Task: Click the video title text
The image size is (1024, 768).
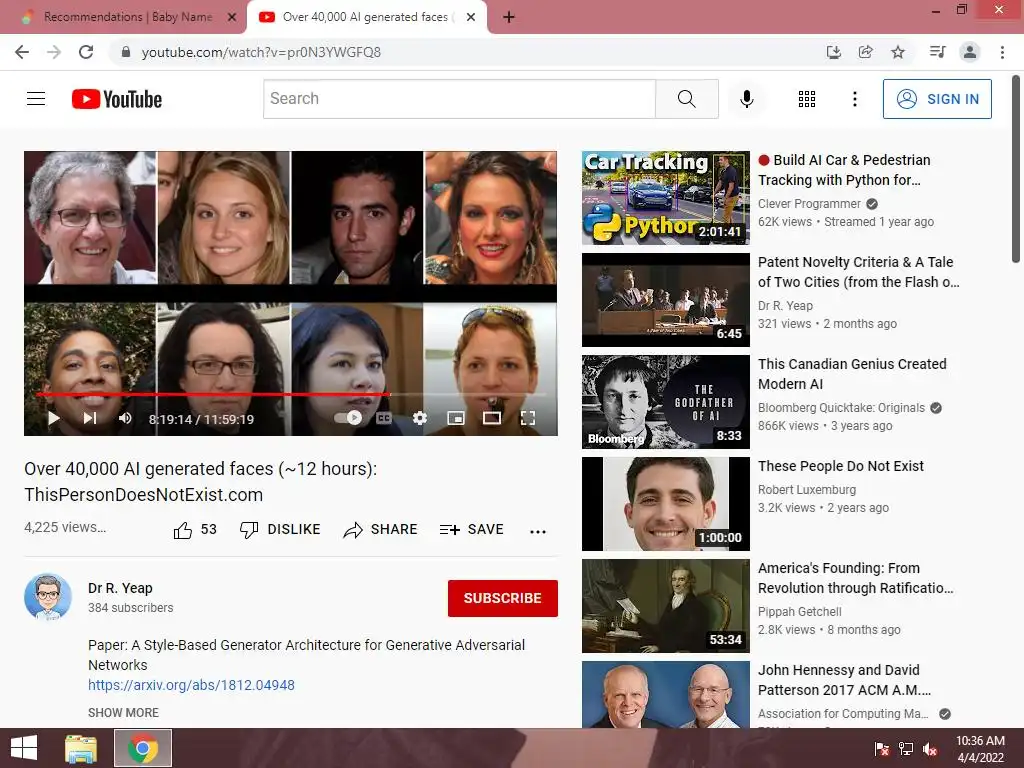Action: pos(200,482)
